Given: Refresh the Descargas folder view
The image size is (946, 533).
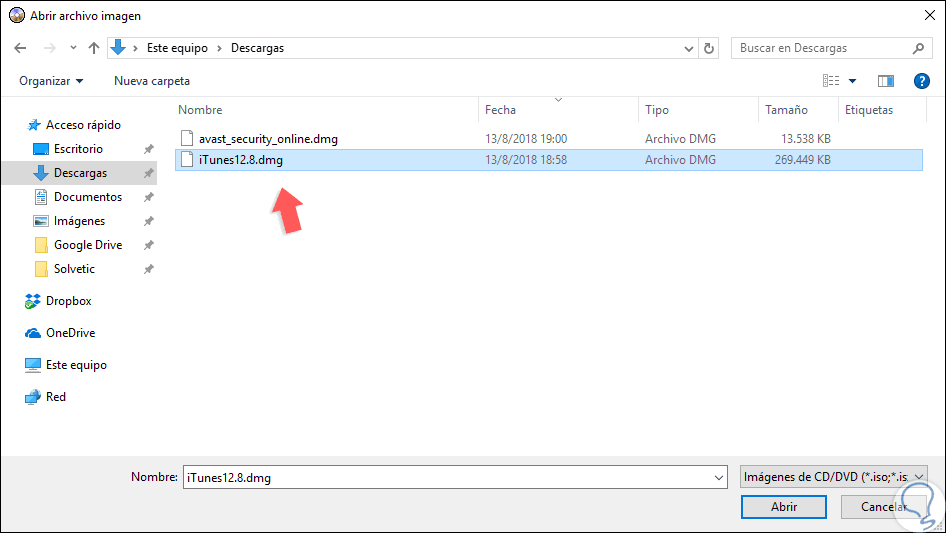Looking at the screenshot, I should [709, 48].
